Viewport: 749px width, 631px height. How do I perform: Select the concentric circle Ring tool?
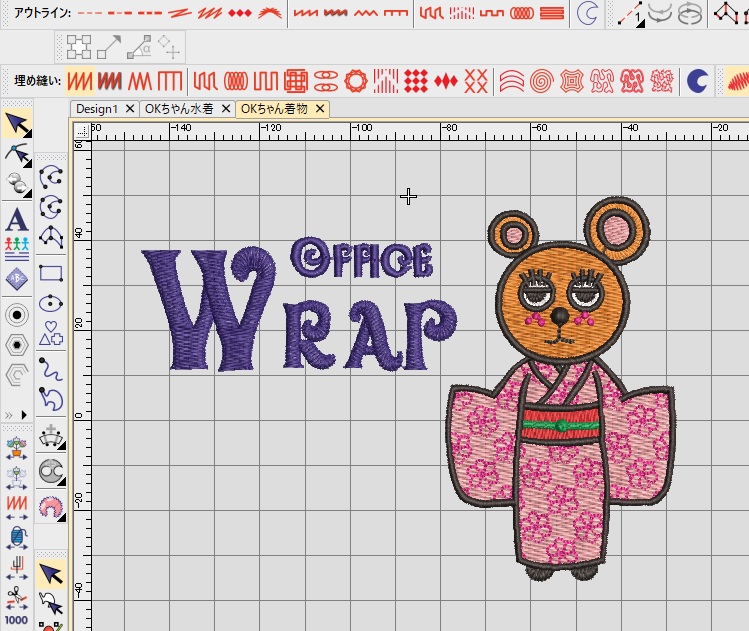pos(17,315)
